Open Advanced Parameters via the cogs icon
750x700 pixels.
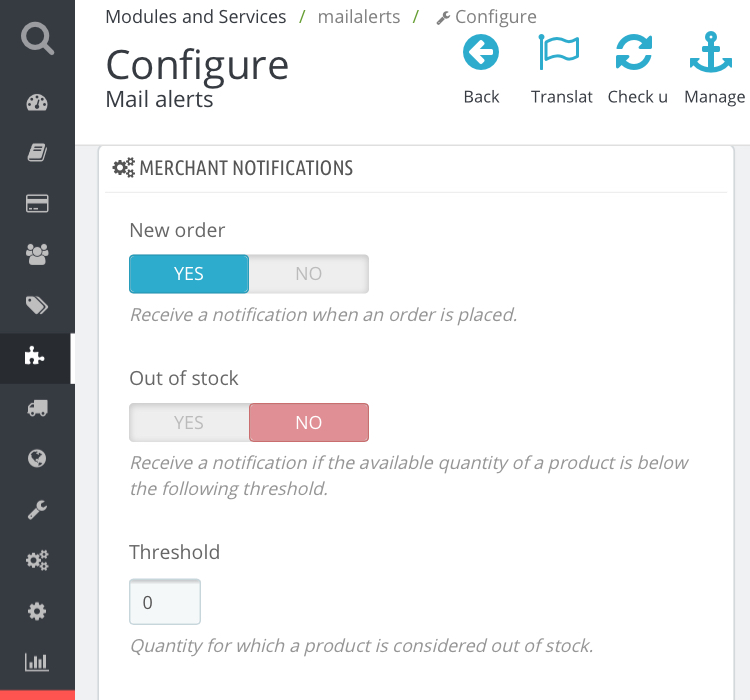point(37,560)
